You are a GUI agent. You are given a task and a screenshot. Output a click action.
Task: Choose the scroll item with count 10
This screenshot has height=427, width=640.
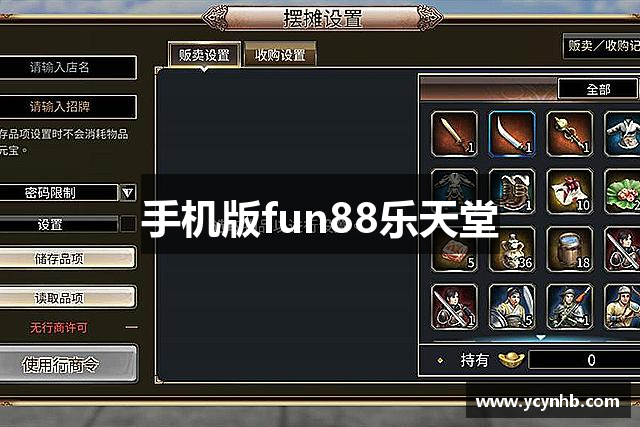tap(569, 191)
